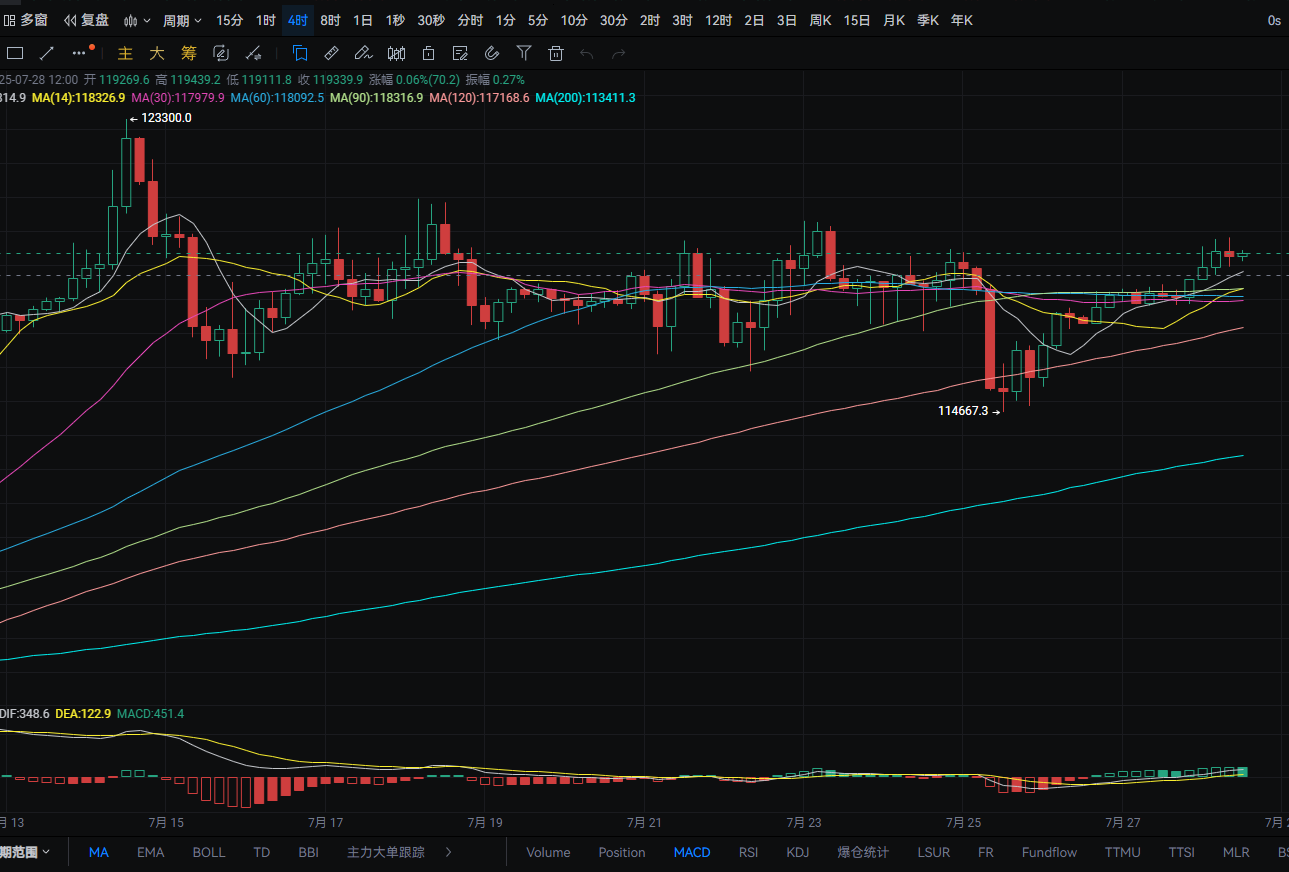The image size is (1289, 872).
Task: Click the candlestick compare icon in toolbar
Action: point(396,53)
